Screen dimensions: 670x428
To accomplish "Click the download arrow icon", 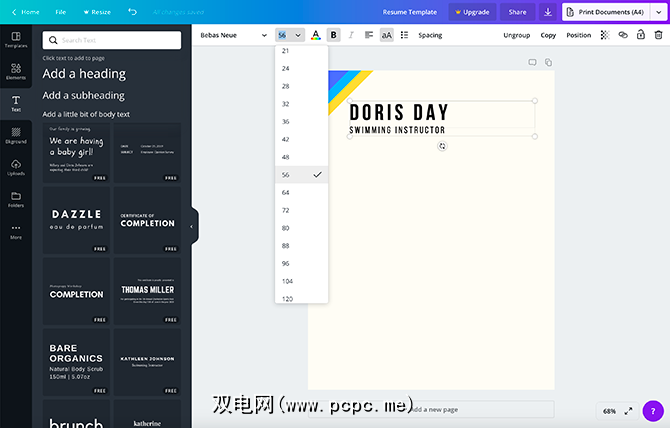I will (x=547, y=12).
